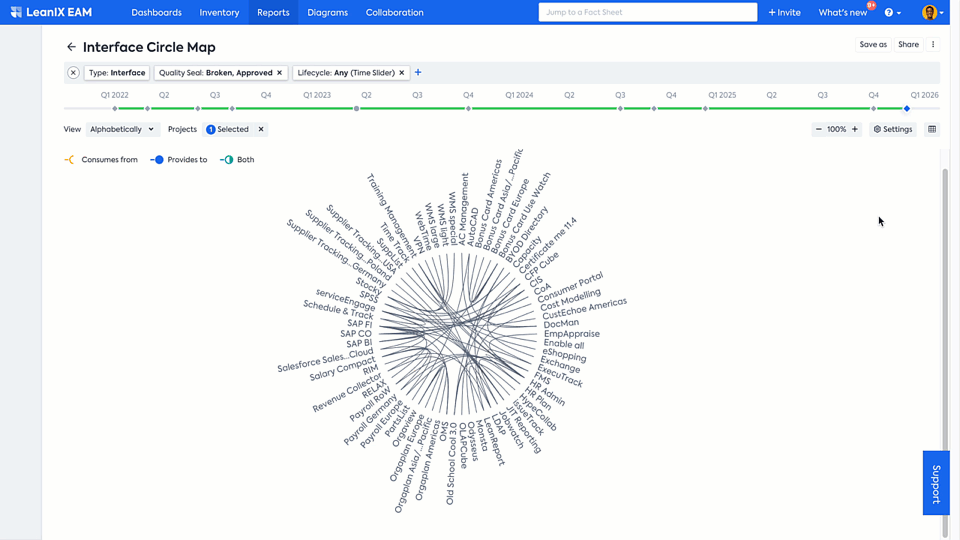
Task: Select the blue time slider handle
Action: pyautogui.click(x=907, y=108)
